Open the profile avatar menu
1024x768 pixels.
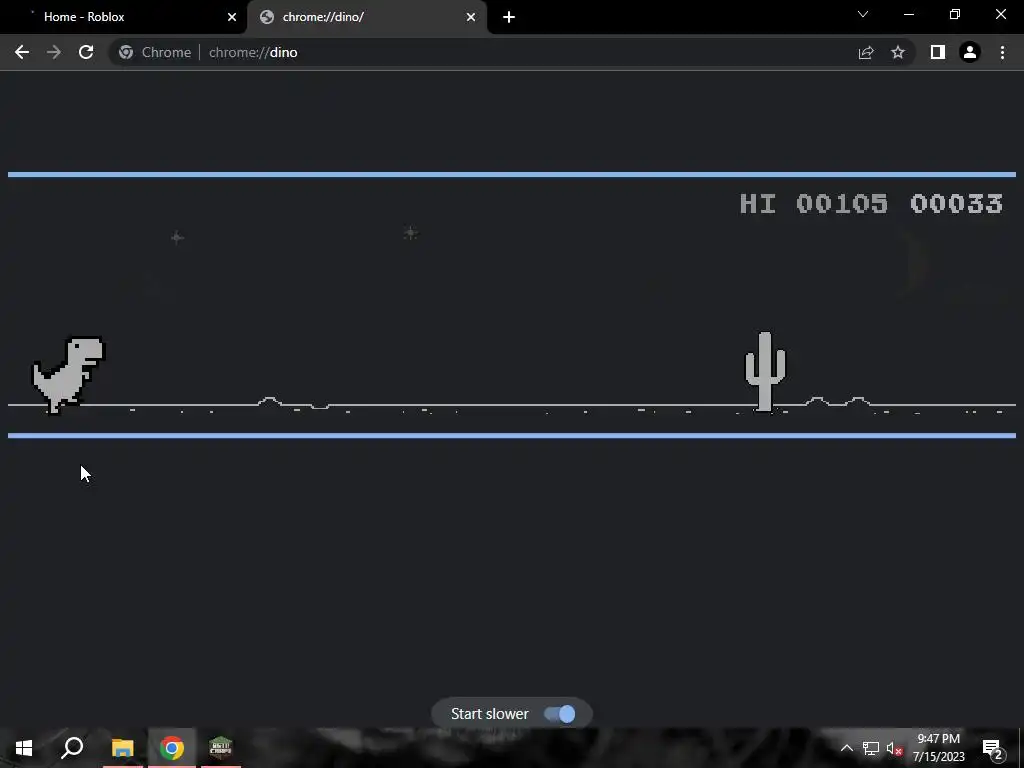pos(970,52)
